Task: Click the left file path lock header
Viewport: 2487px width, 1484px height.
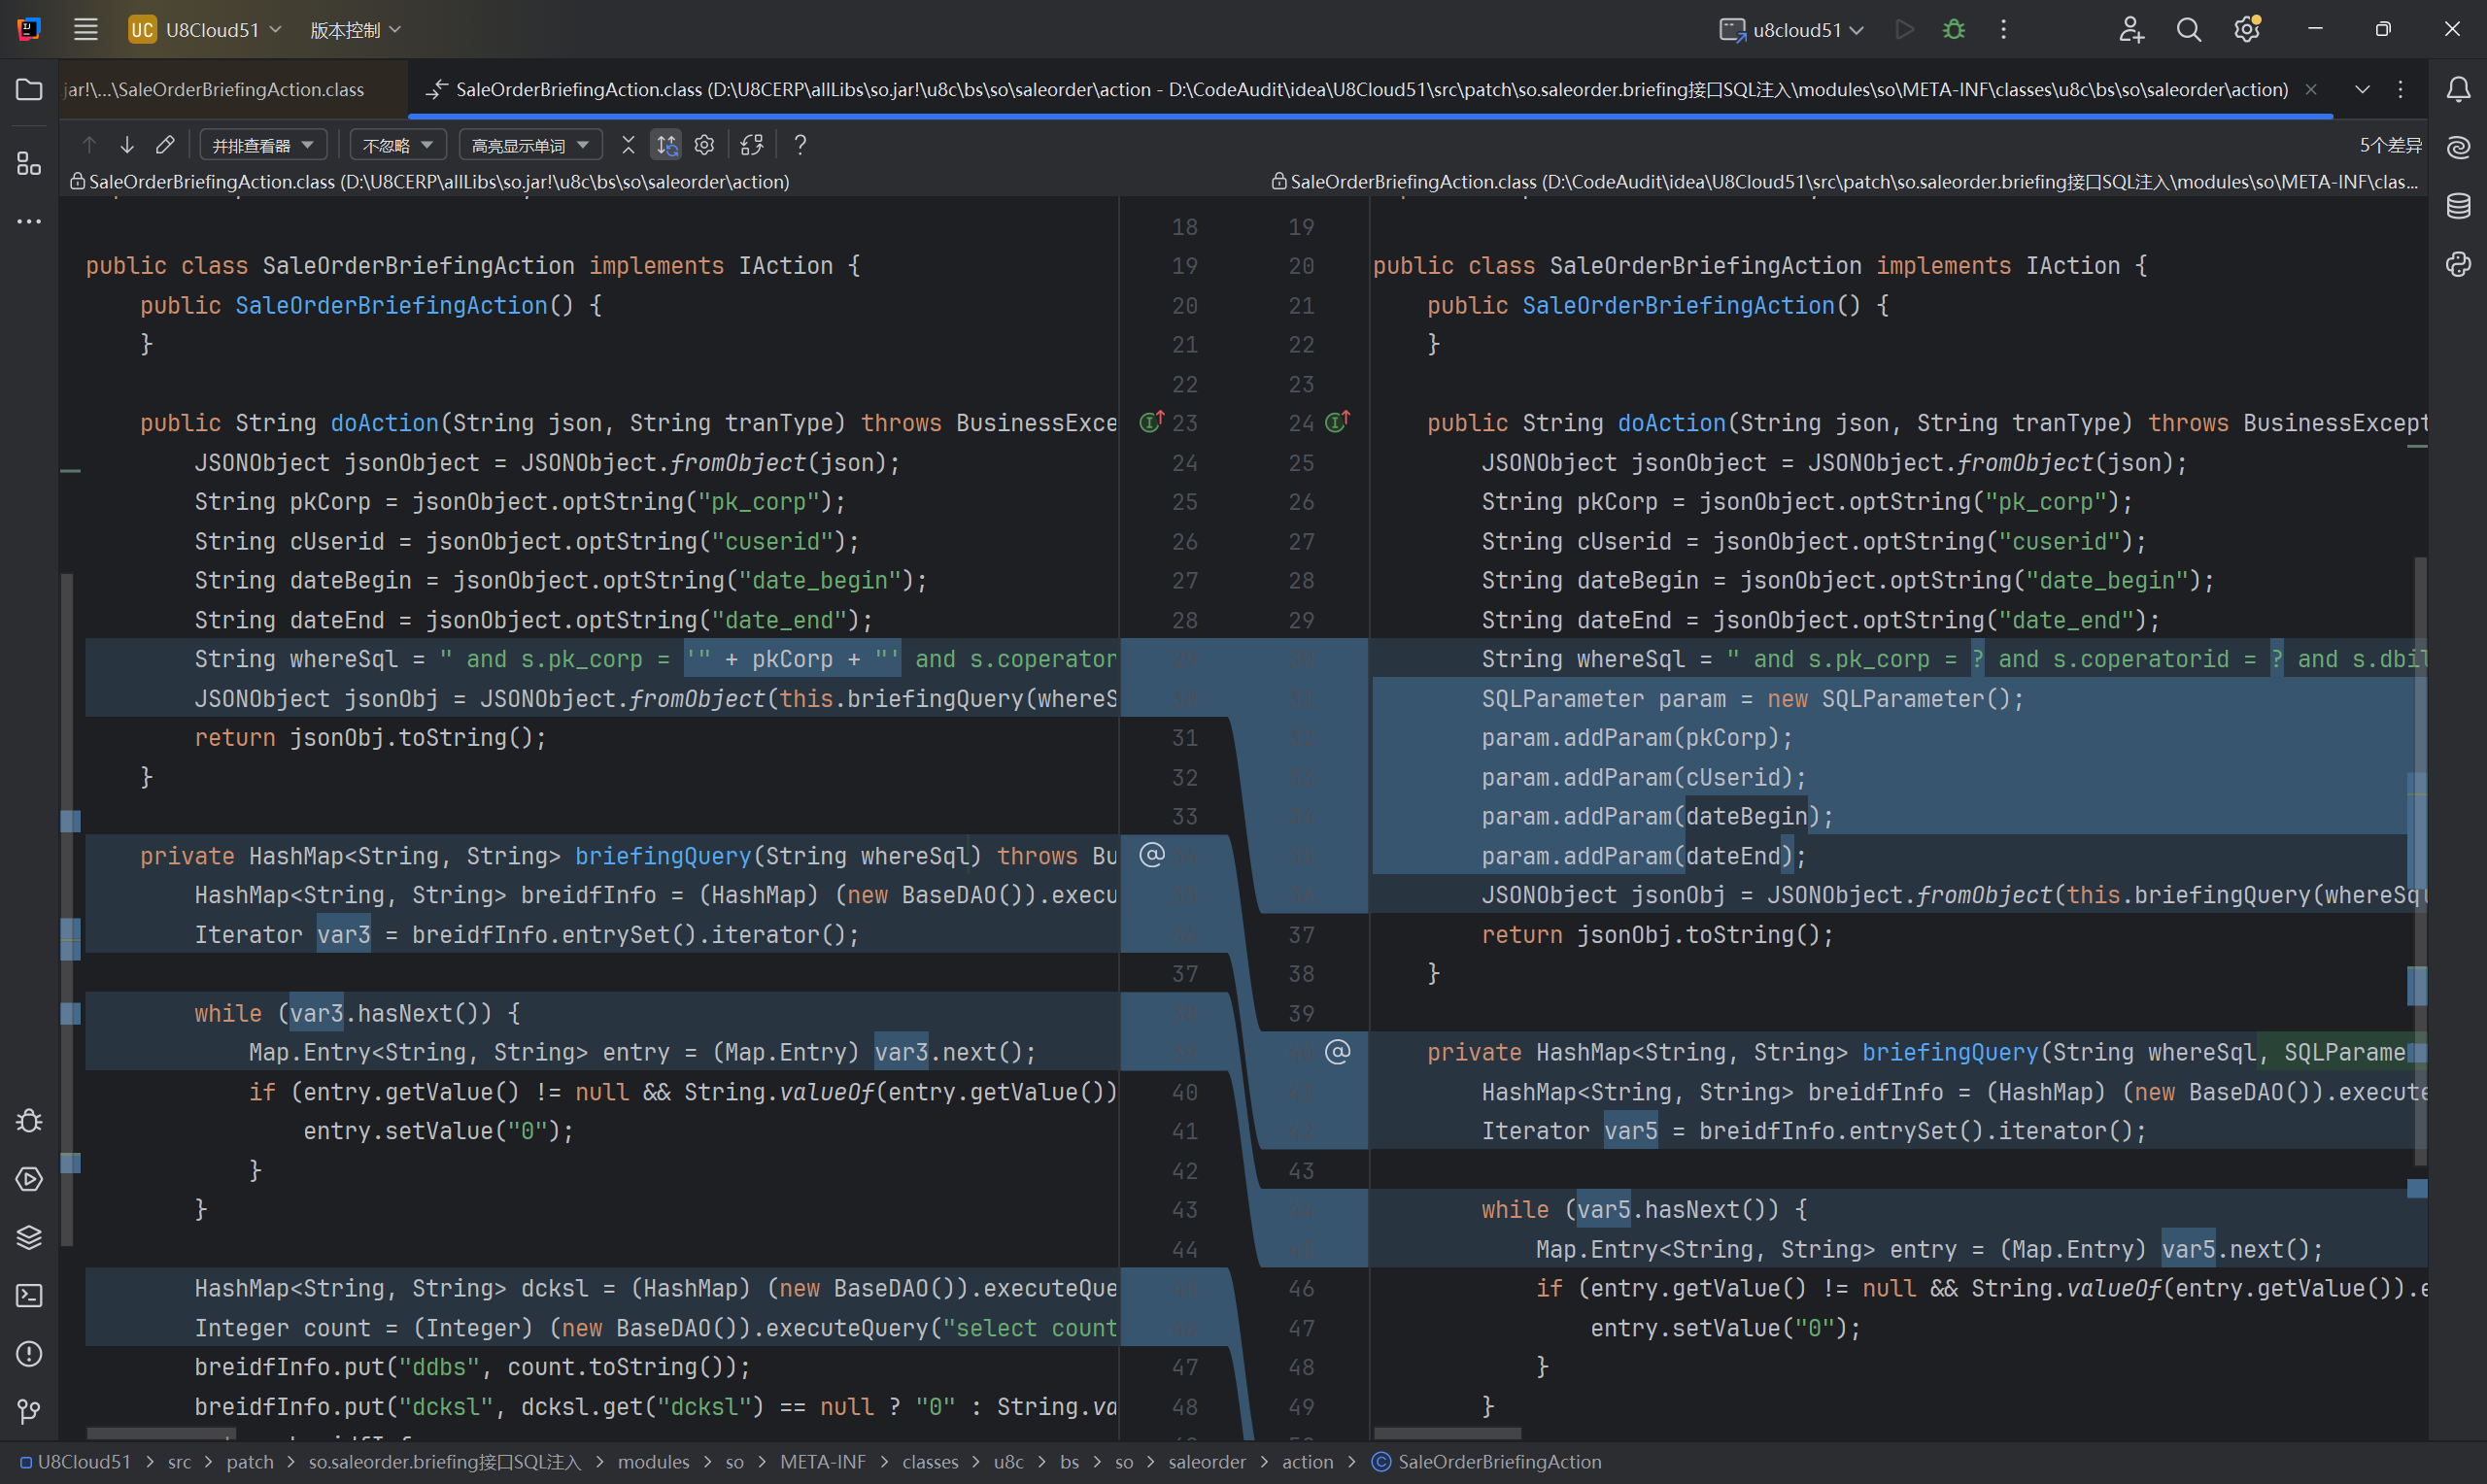Action: 430,182
